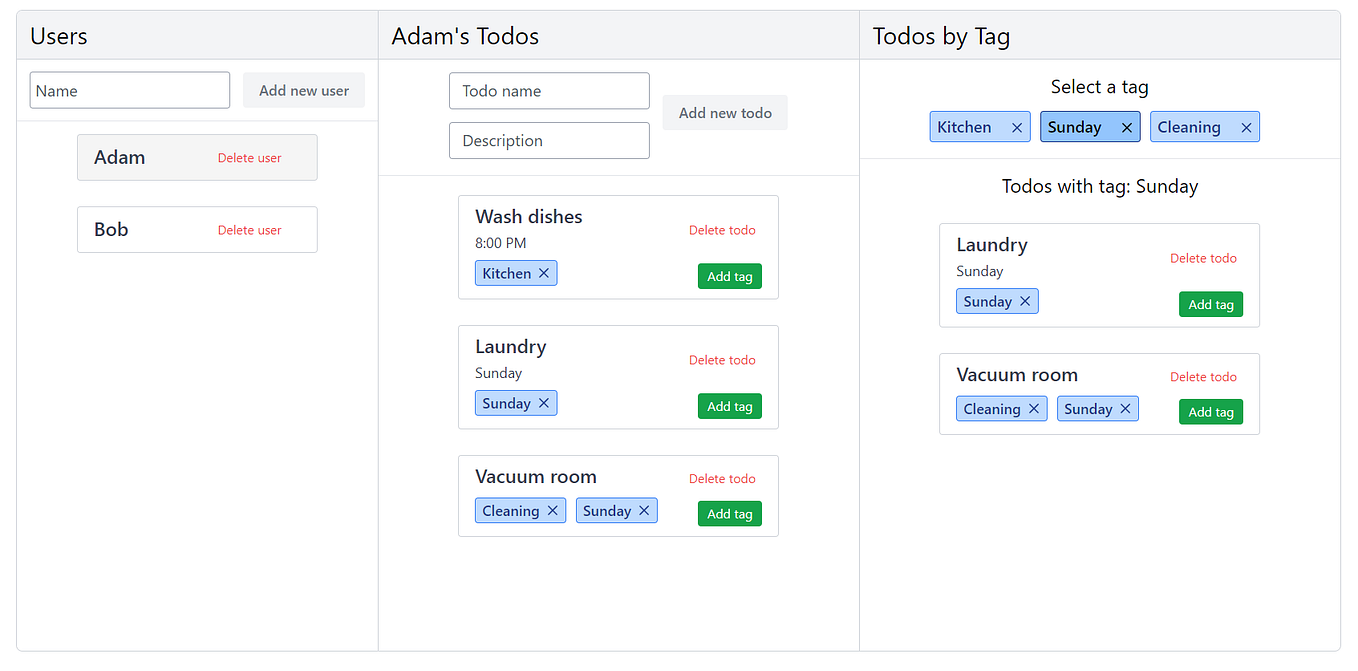Delete the user Adam
Screen dimensions: 1358x671
(250, 158)
